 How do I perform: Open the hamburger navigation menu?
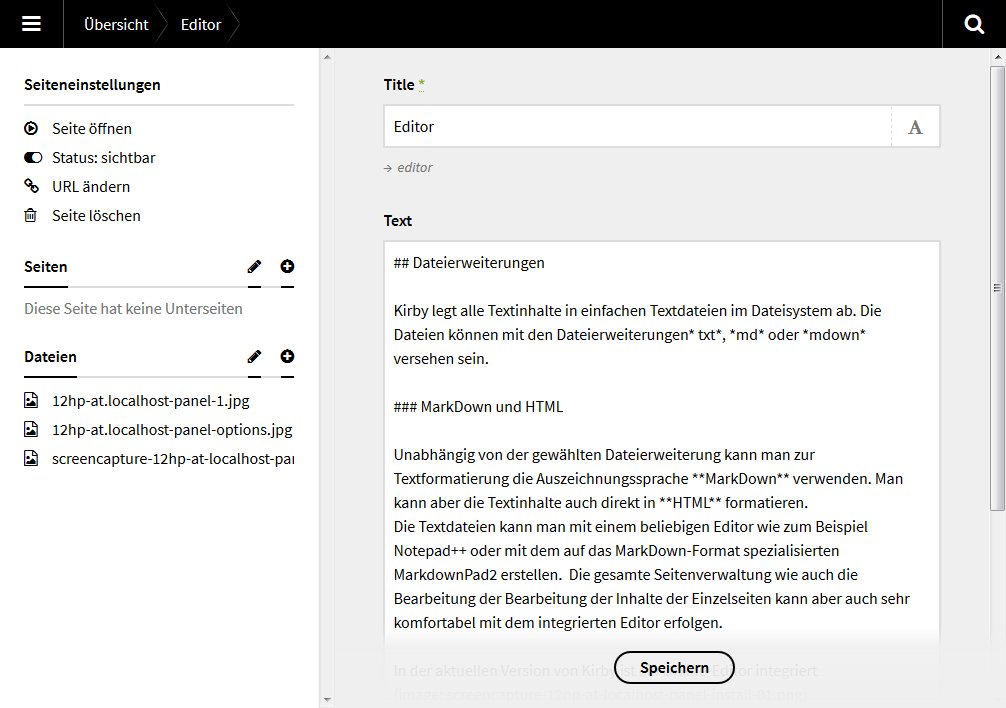tap(30, 24)
